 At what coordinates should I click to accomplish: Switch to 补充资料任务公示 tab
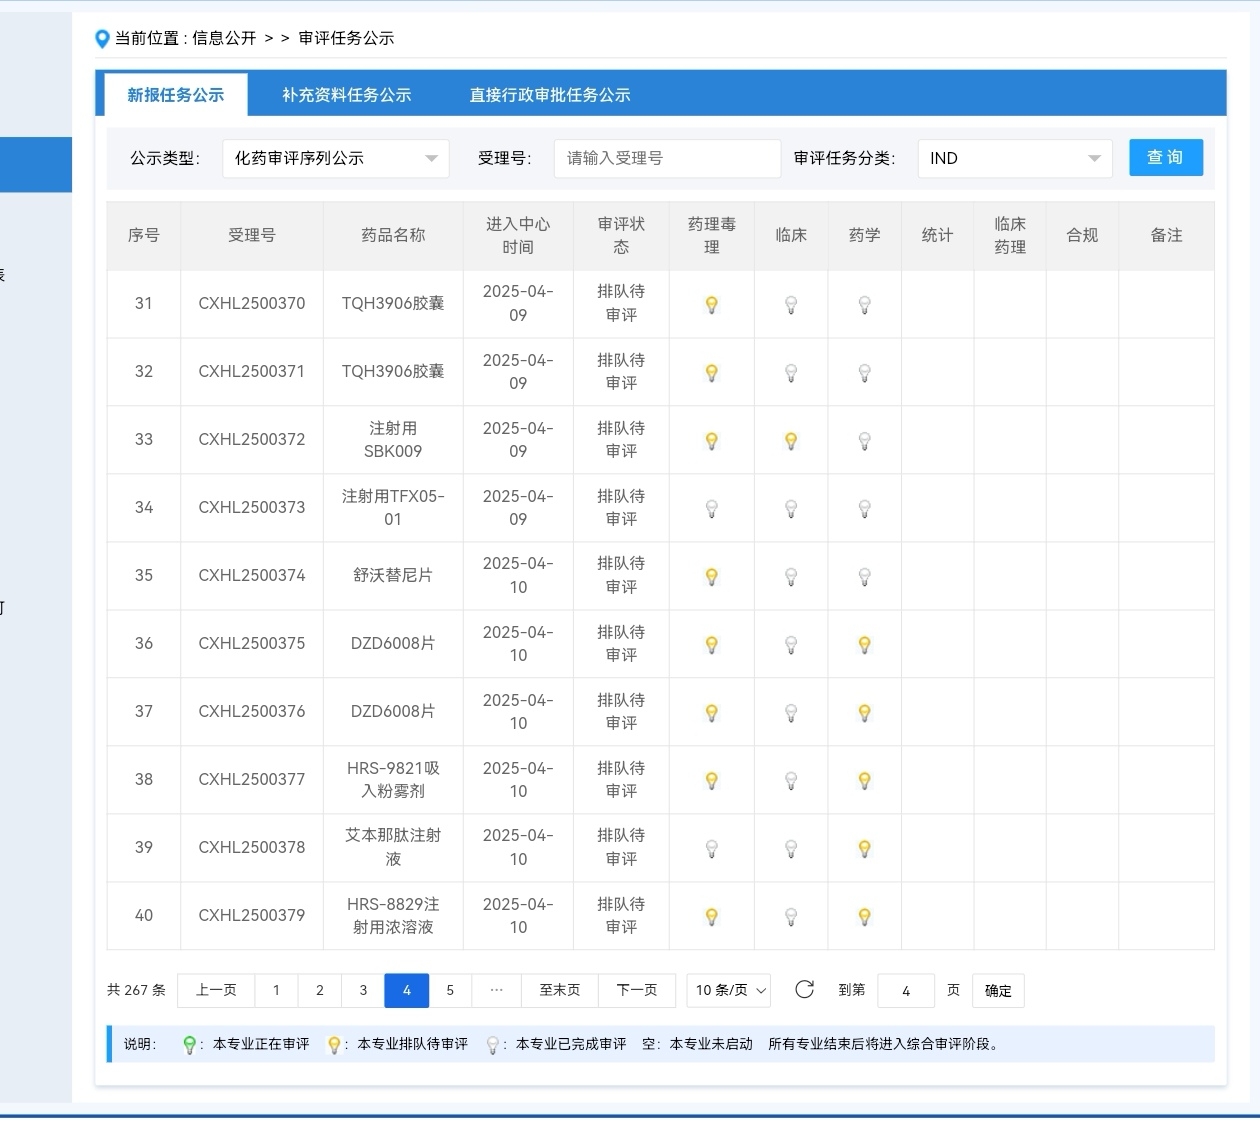tap(346, 95)
